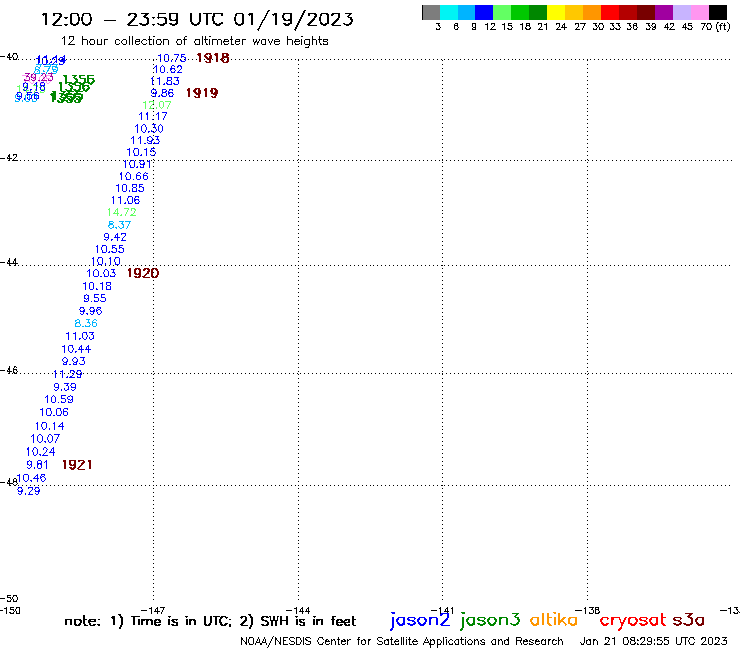Select wave height value 10.55

109,249
